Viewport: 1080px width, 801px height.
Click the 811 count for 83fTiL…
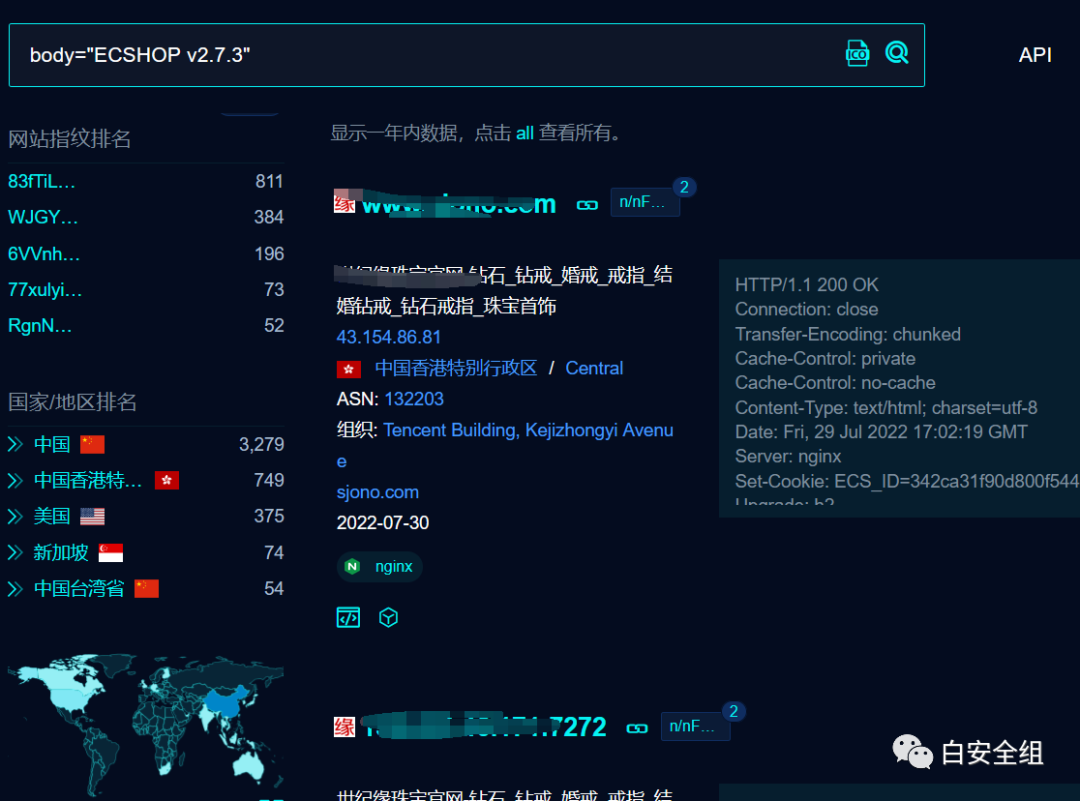pyautogui.click(x=269, y=181)
